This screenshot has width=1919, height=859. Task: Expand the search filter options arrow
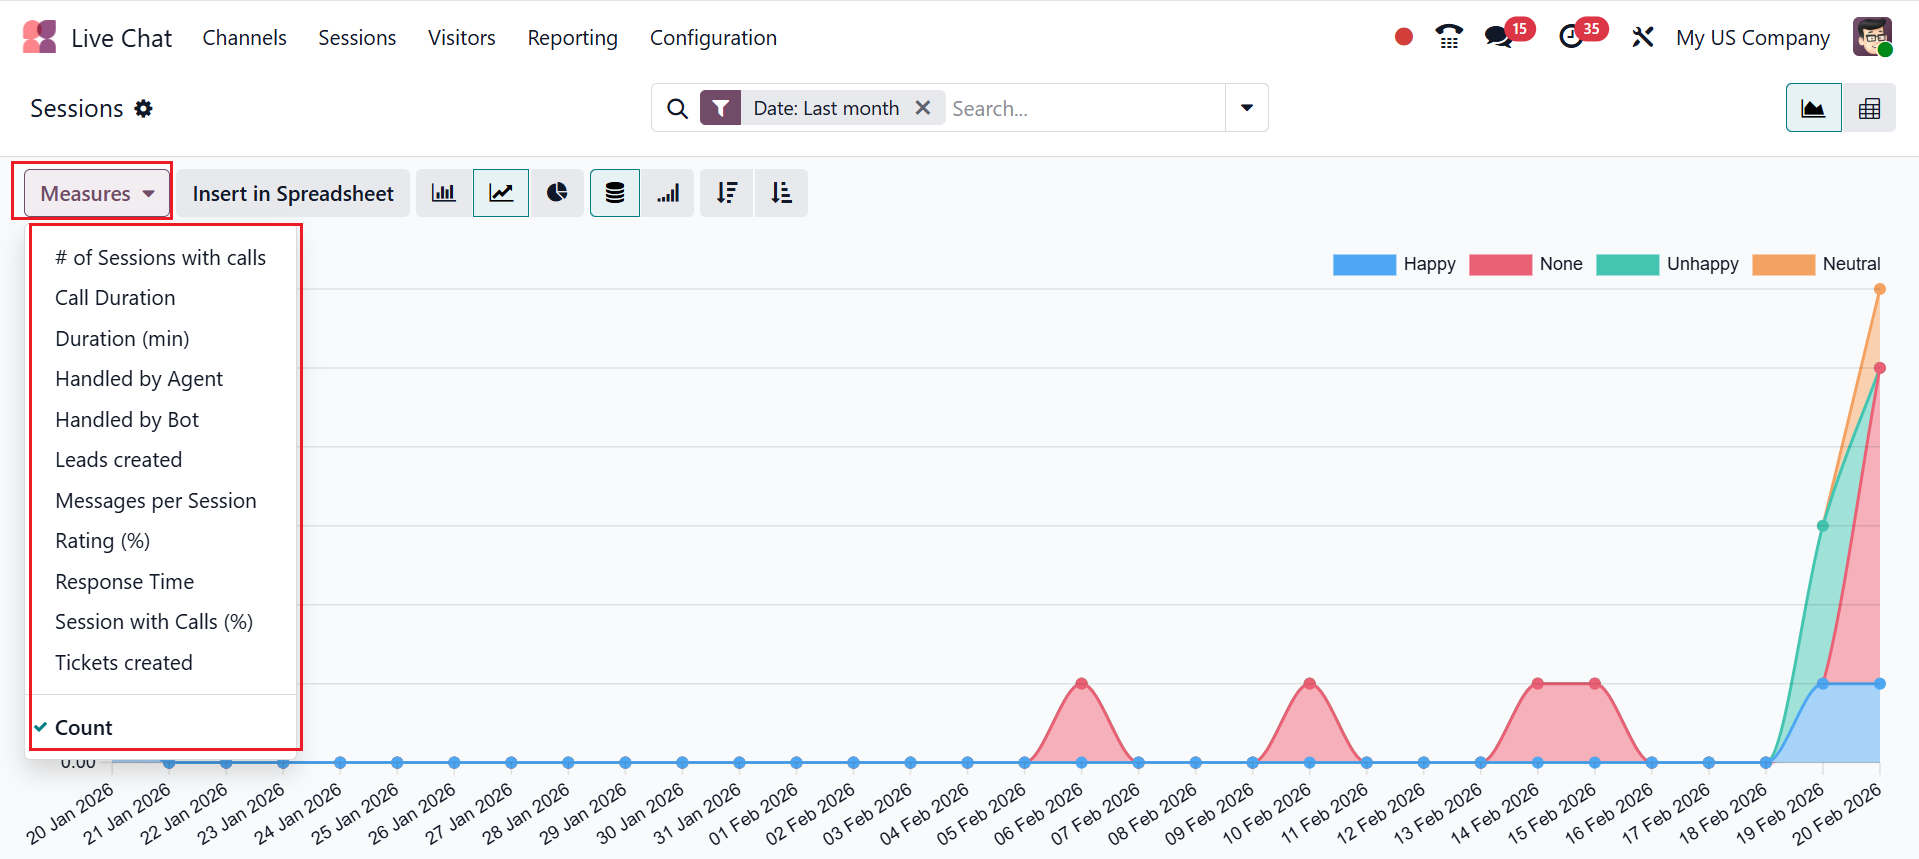point(1247,108)
